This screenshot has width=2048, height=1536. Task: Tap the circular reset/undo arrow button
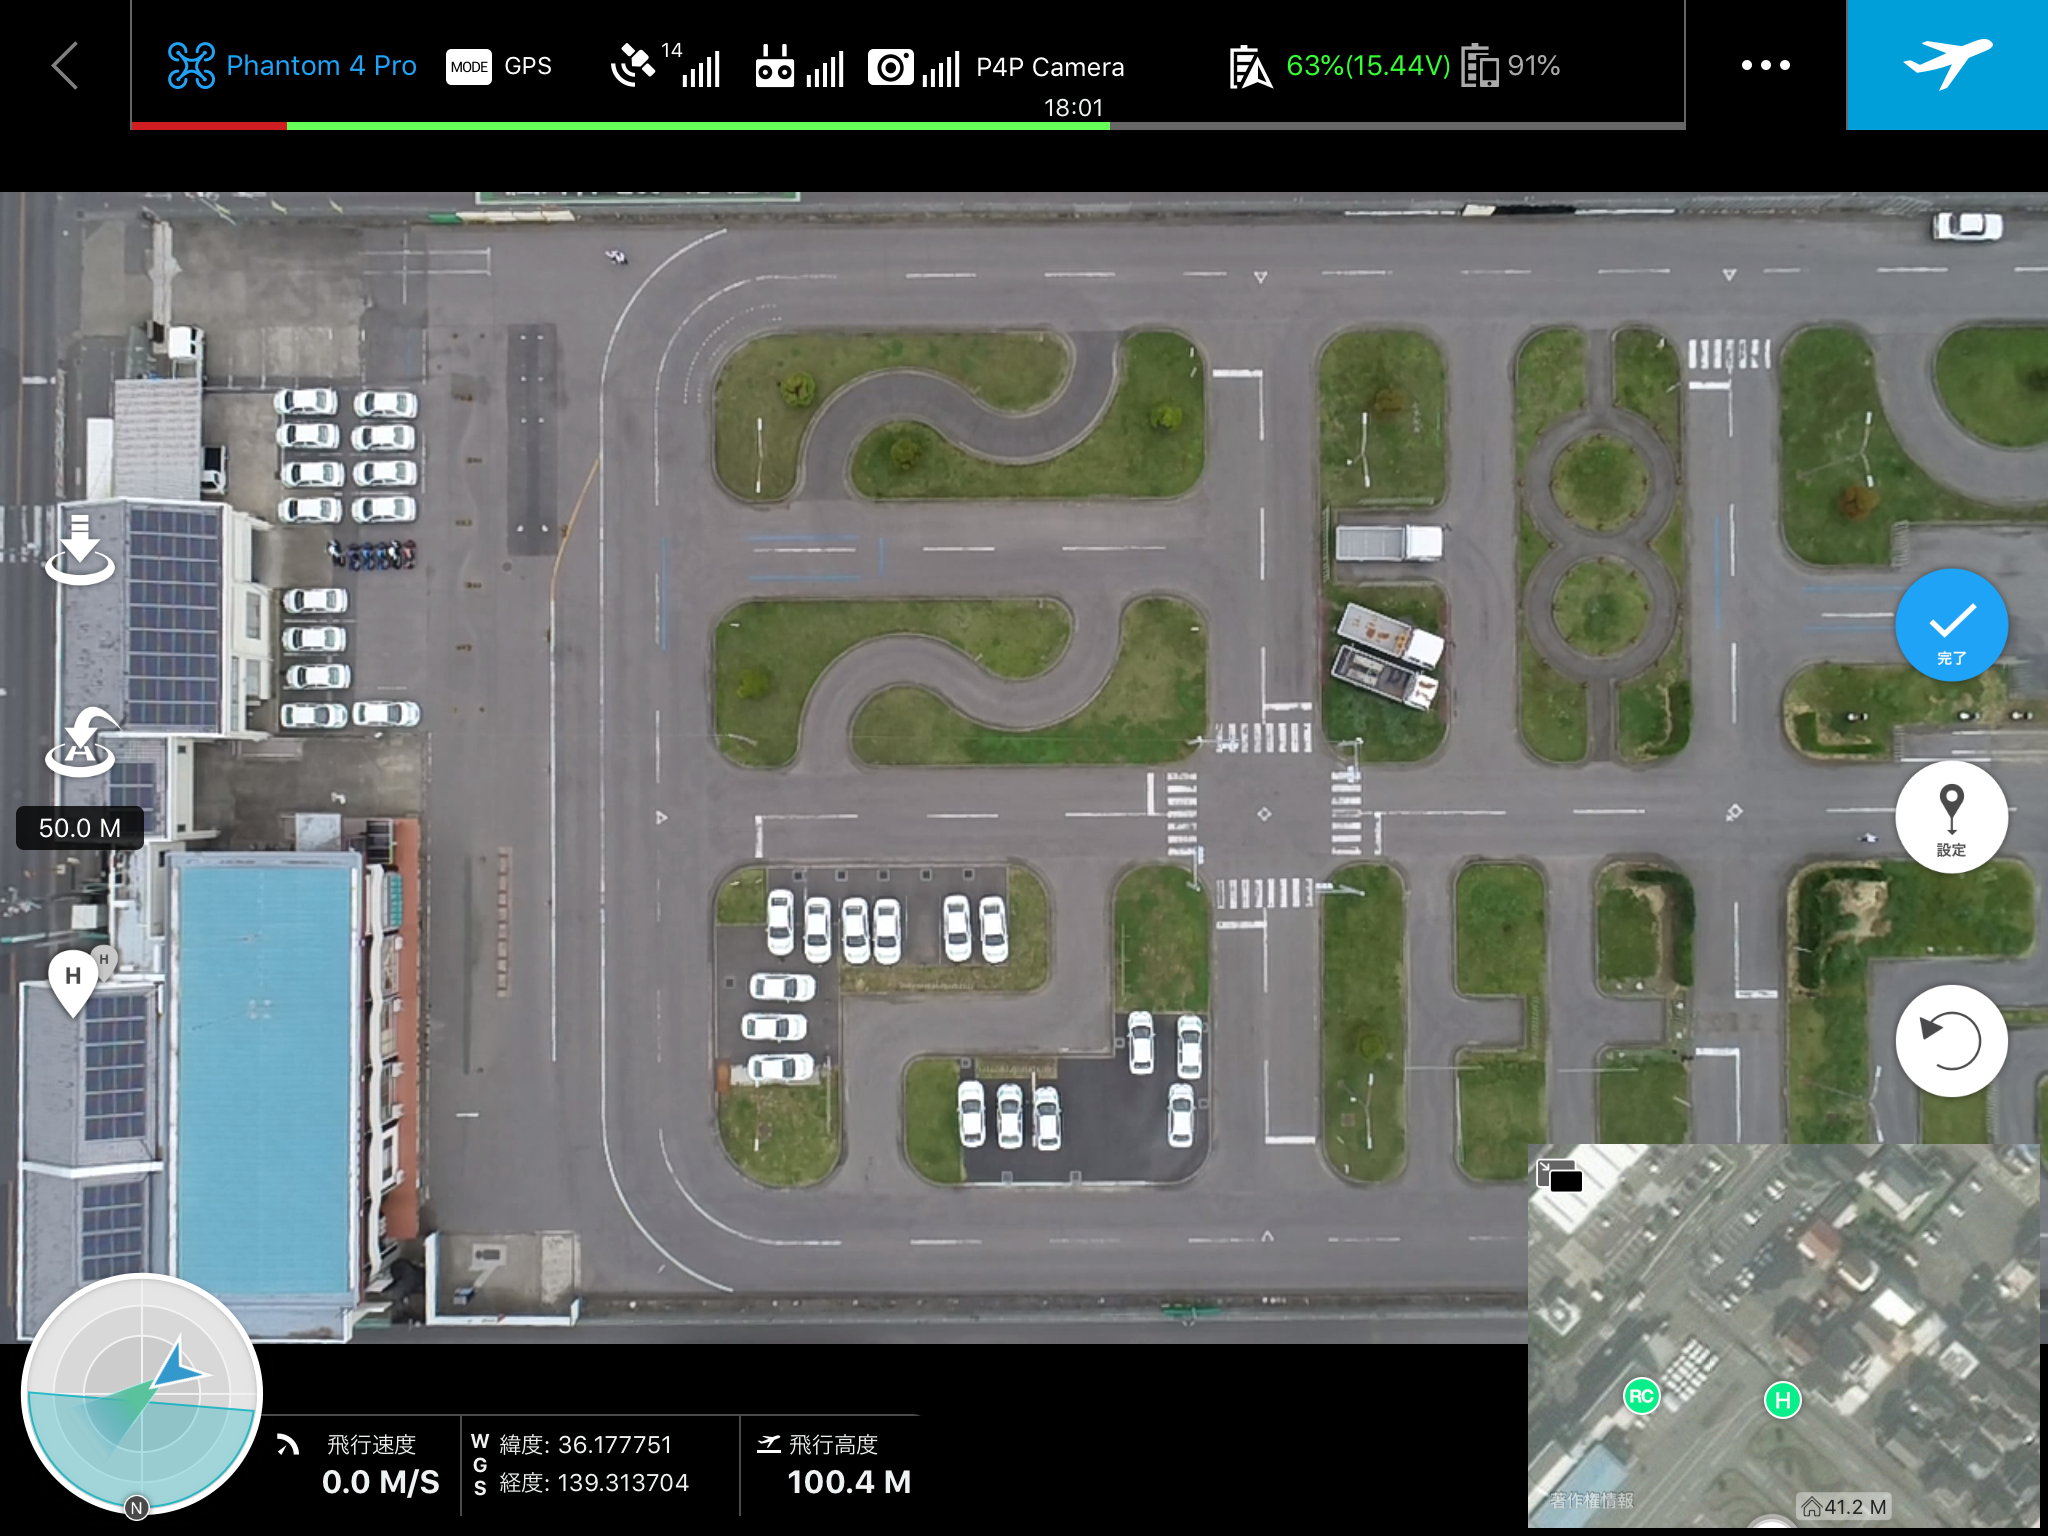(1951, 1041)
